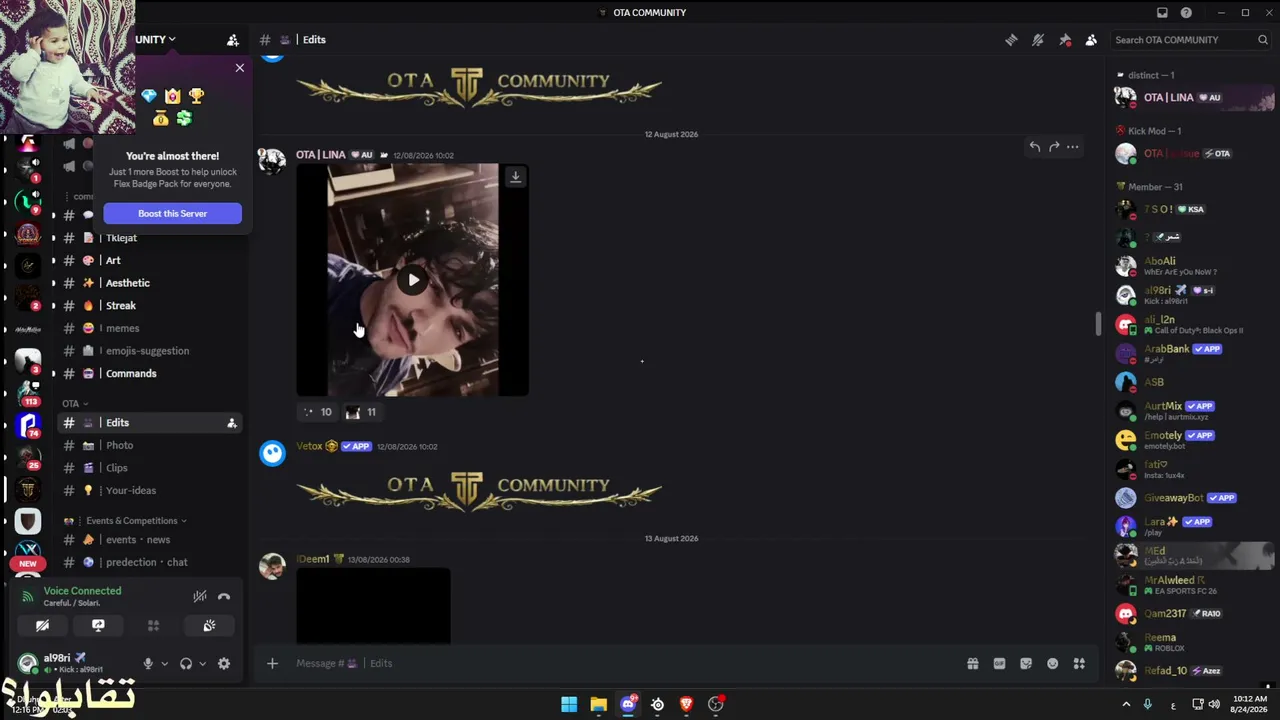Open microphone input options dropdown arrow
The width and height of the screenshot is (1280, 720).
click(164, 663)
